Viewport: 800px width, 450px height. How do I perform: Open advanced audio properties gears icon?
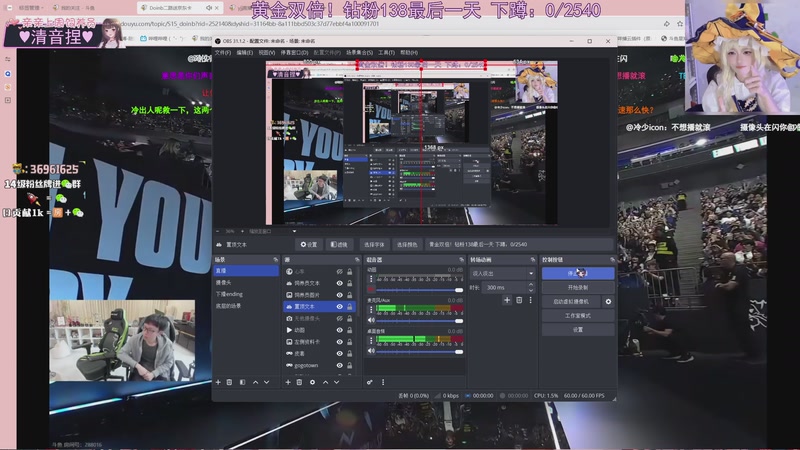pos(369,382)
